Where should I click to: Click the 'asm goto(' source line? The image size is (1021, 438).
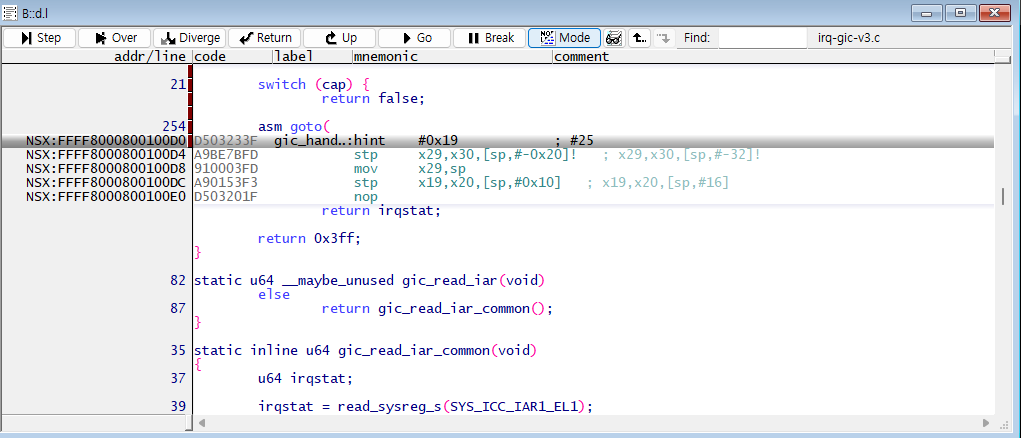294,126
